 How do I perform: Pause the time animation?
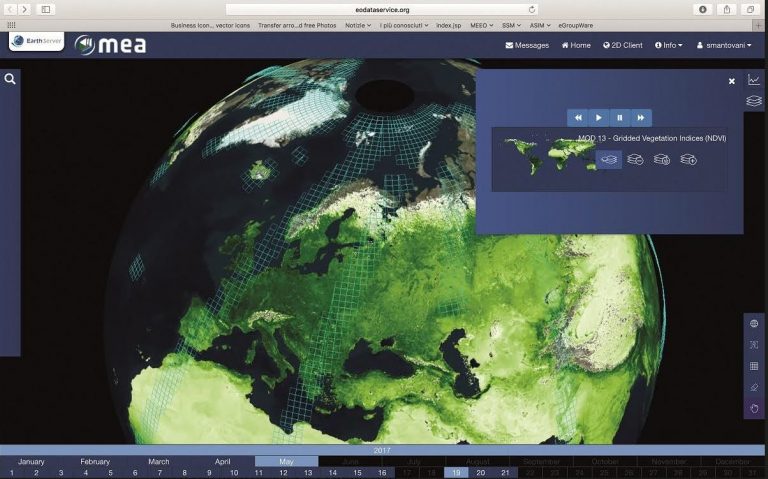click(620, 118)
